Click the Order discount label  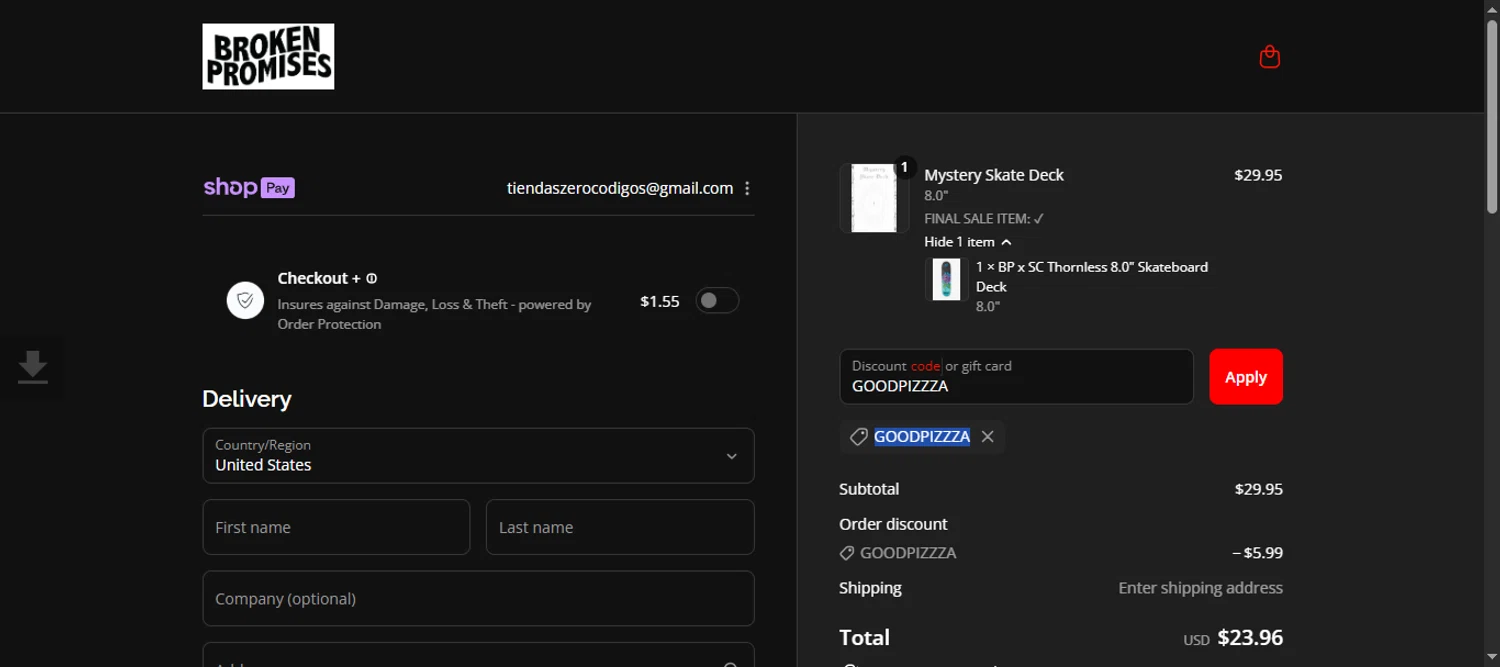coord(893,524)
